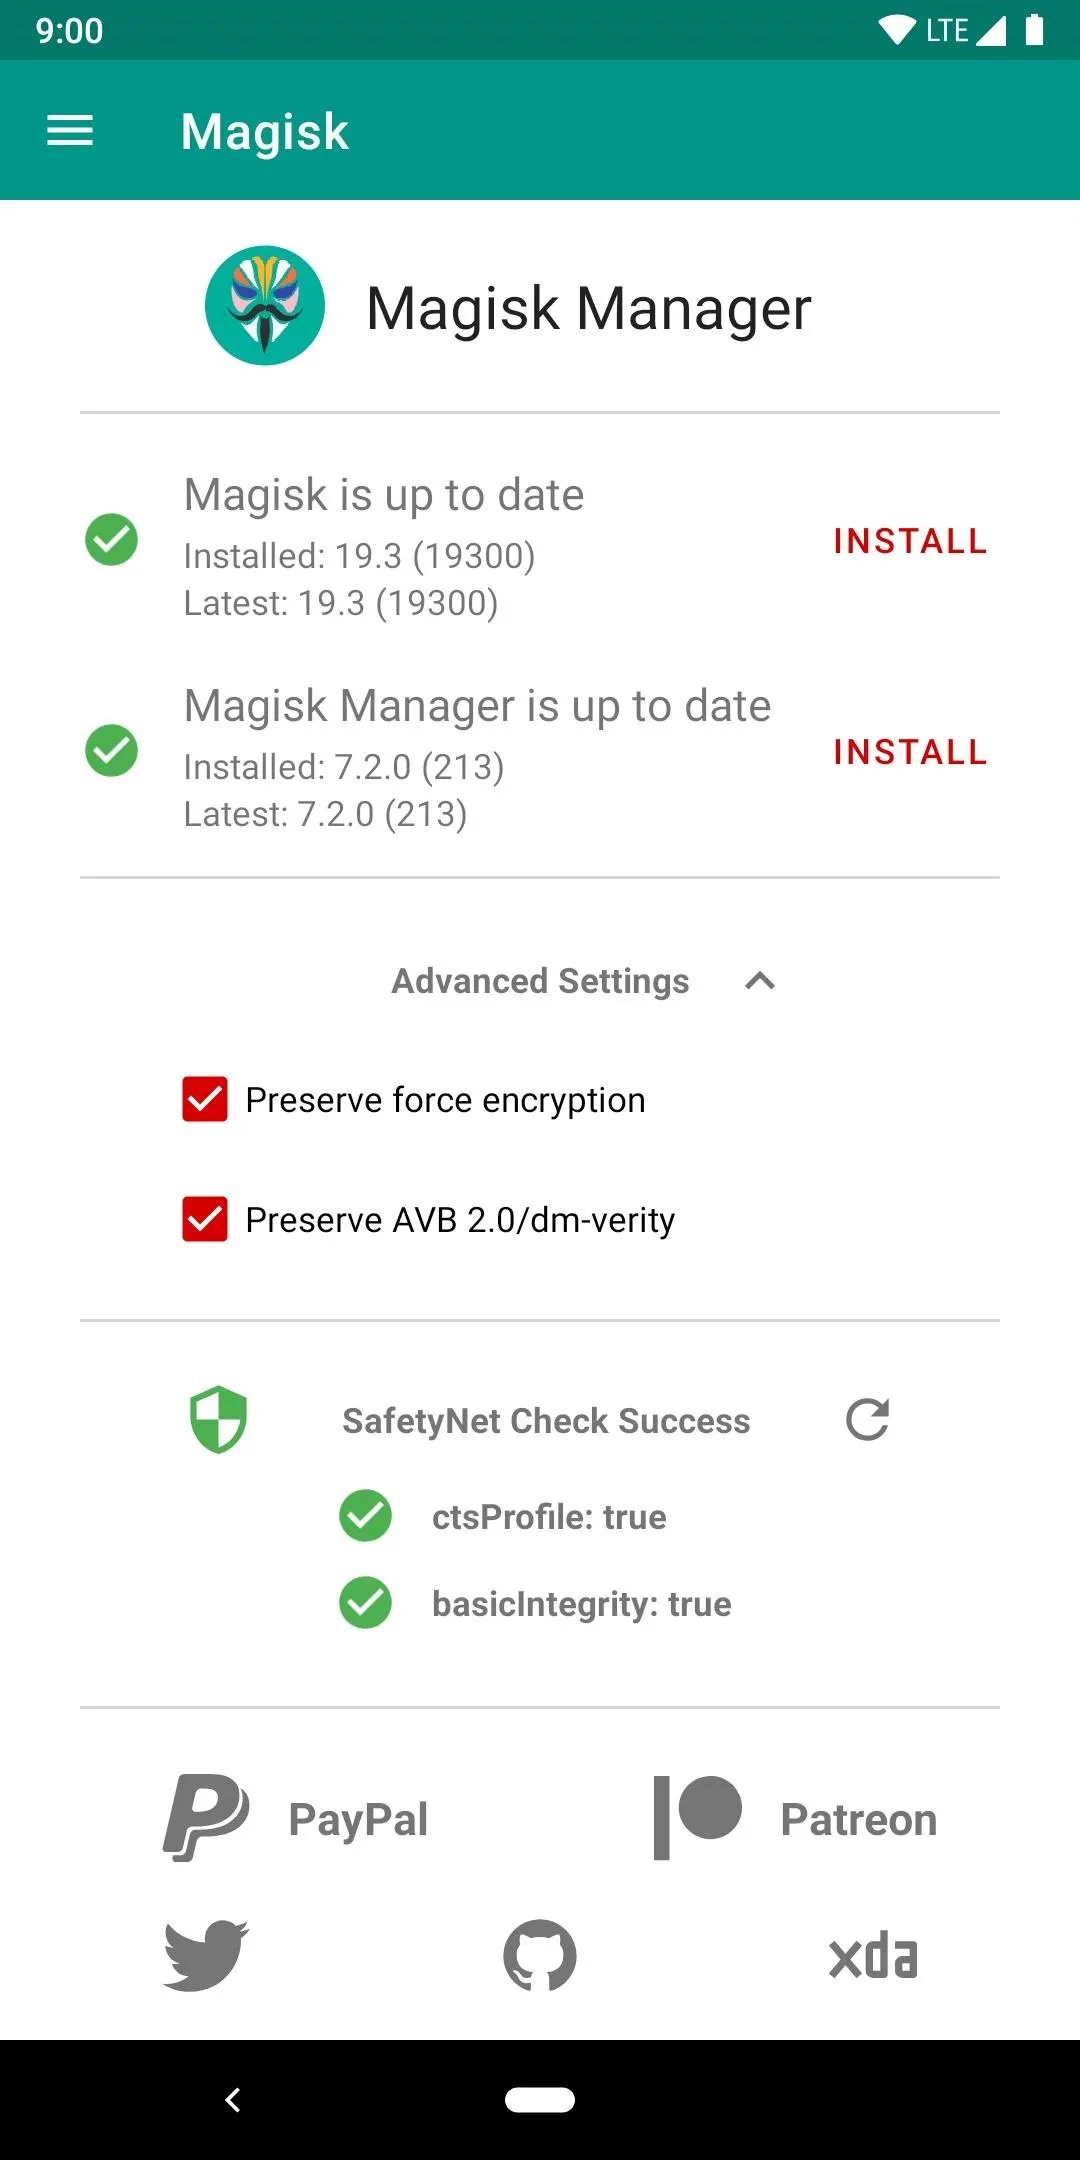Tap the Magisk title in the app bar
Image resolution: width=1080 pixels, height=2160 pixels.
point(265,131)
